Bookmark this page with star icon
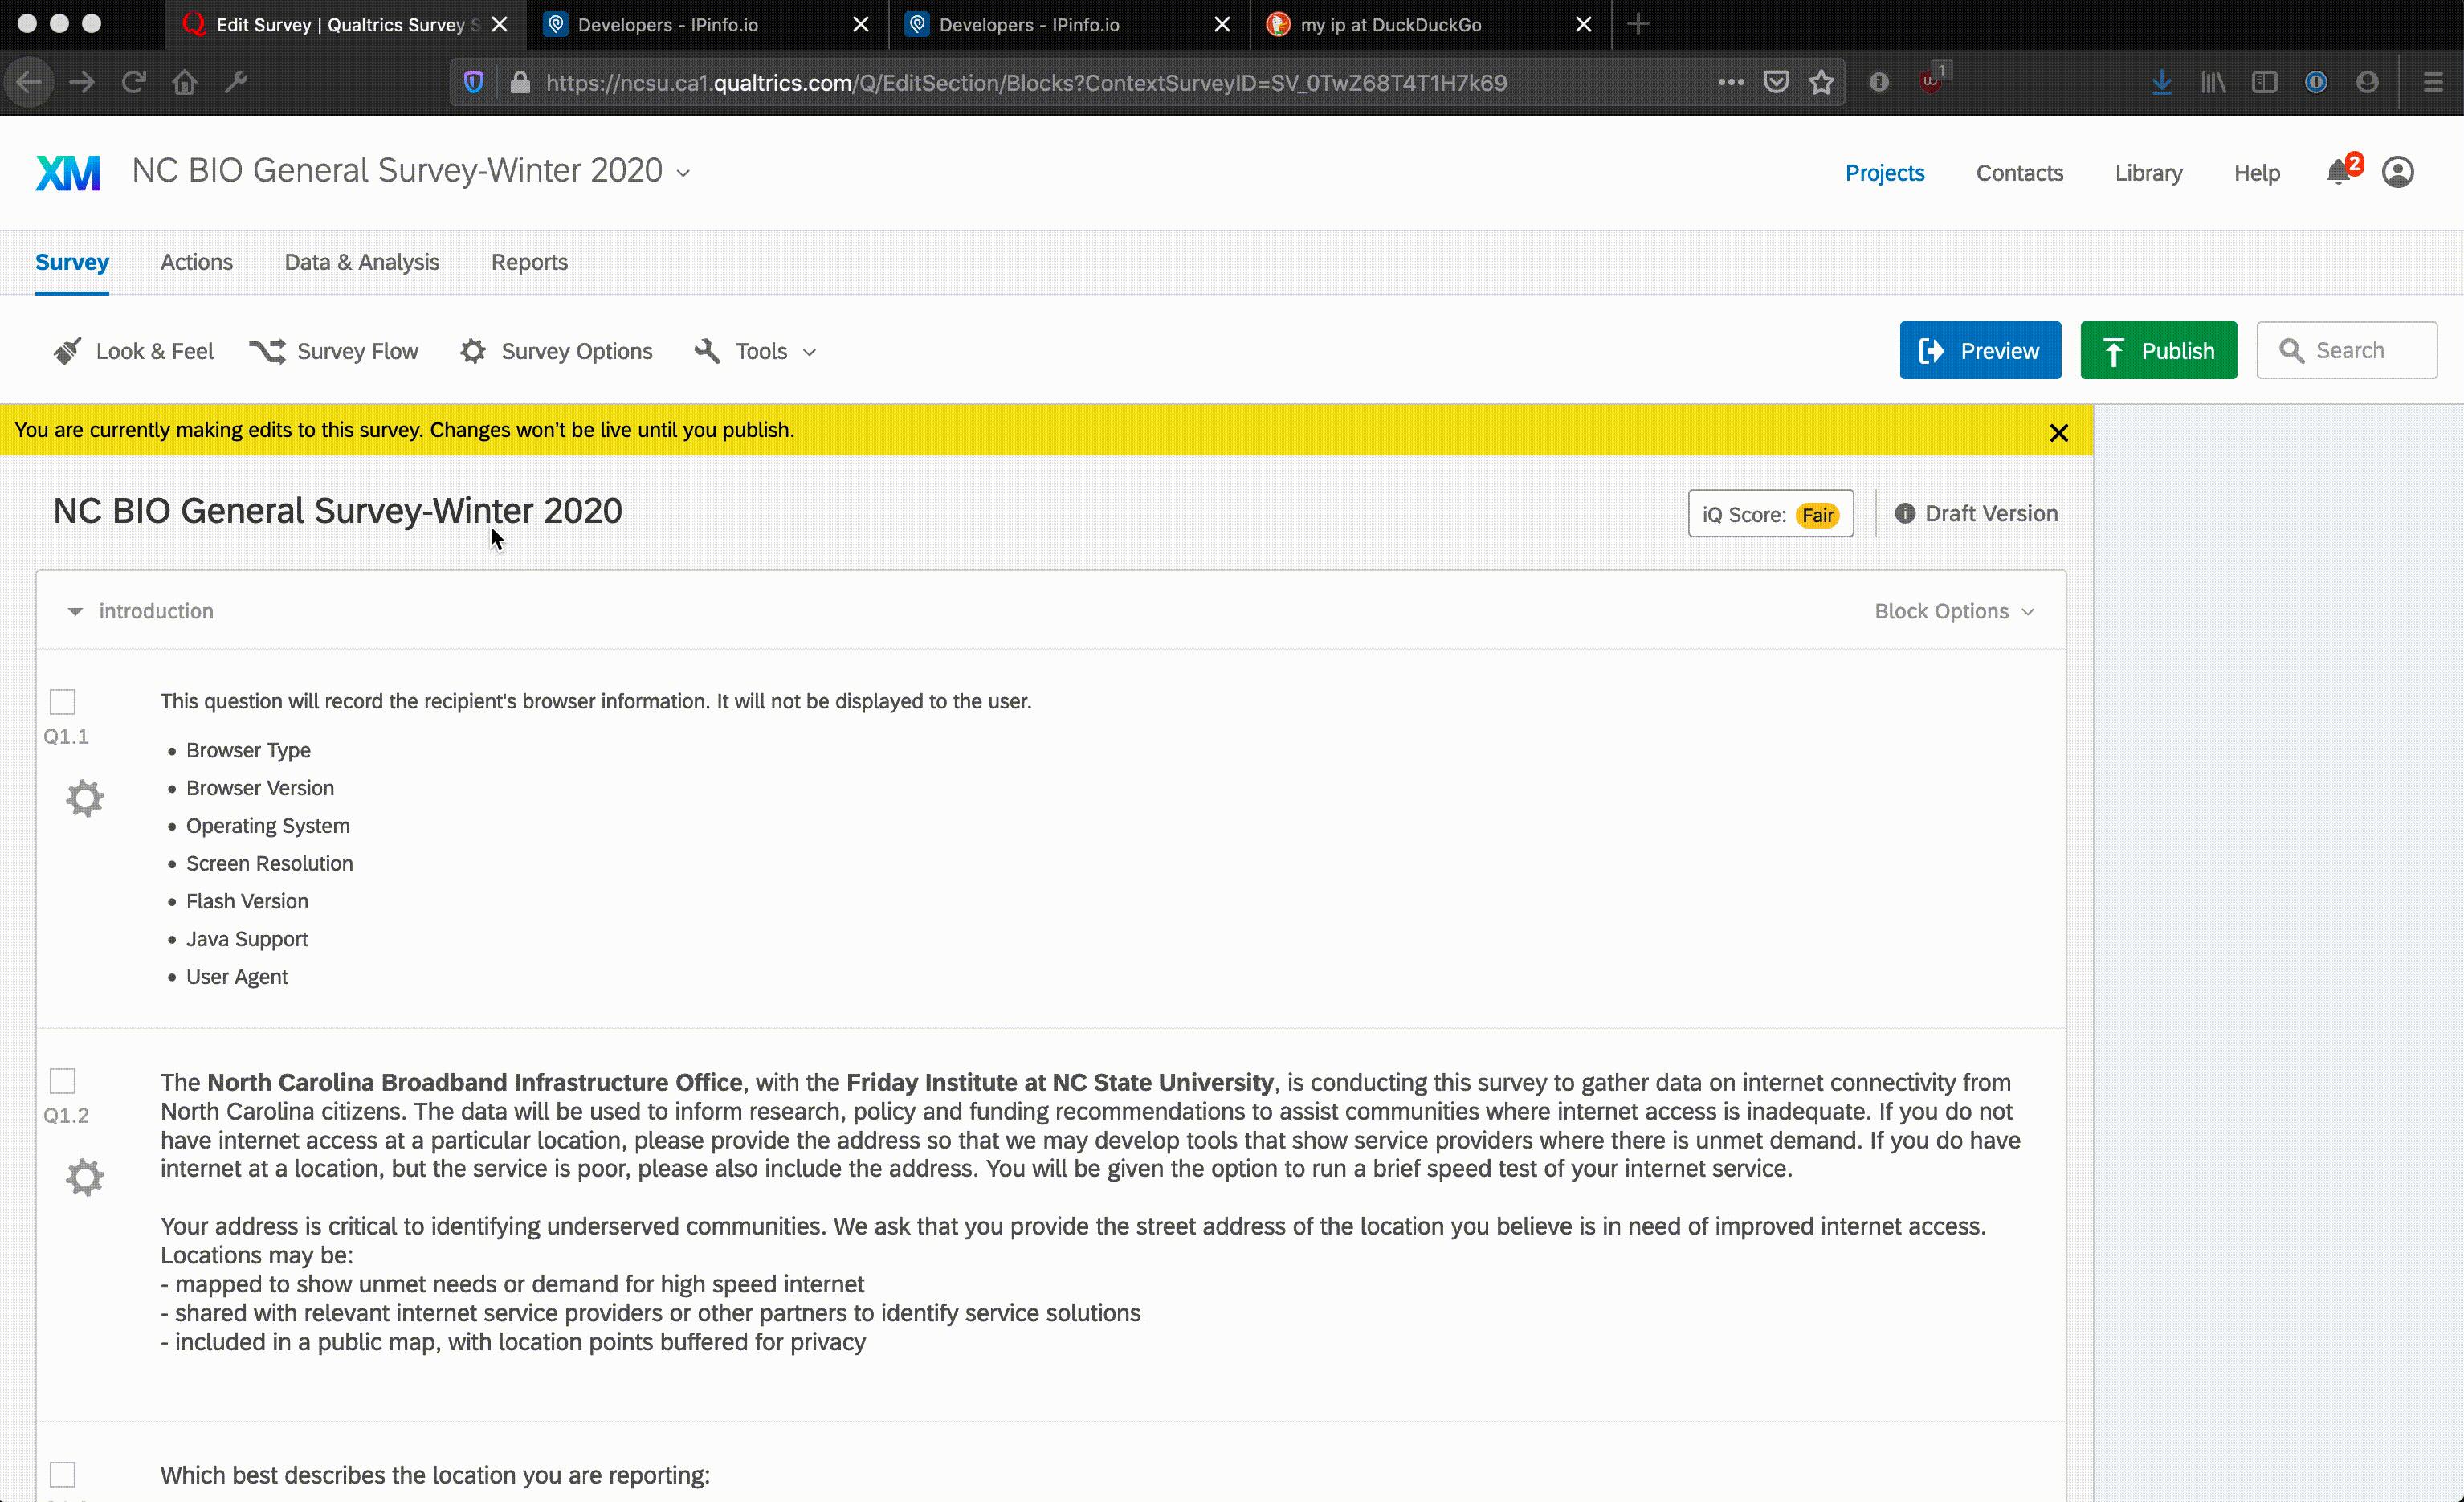2464x1502 pixels. coord(1822,82)
